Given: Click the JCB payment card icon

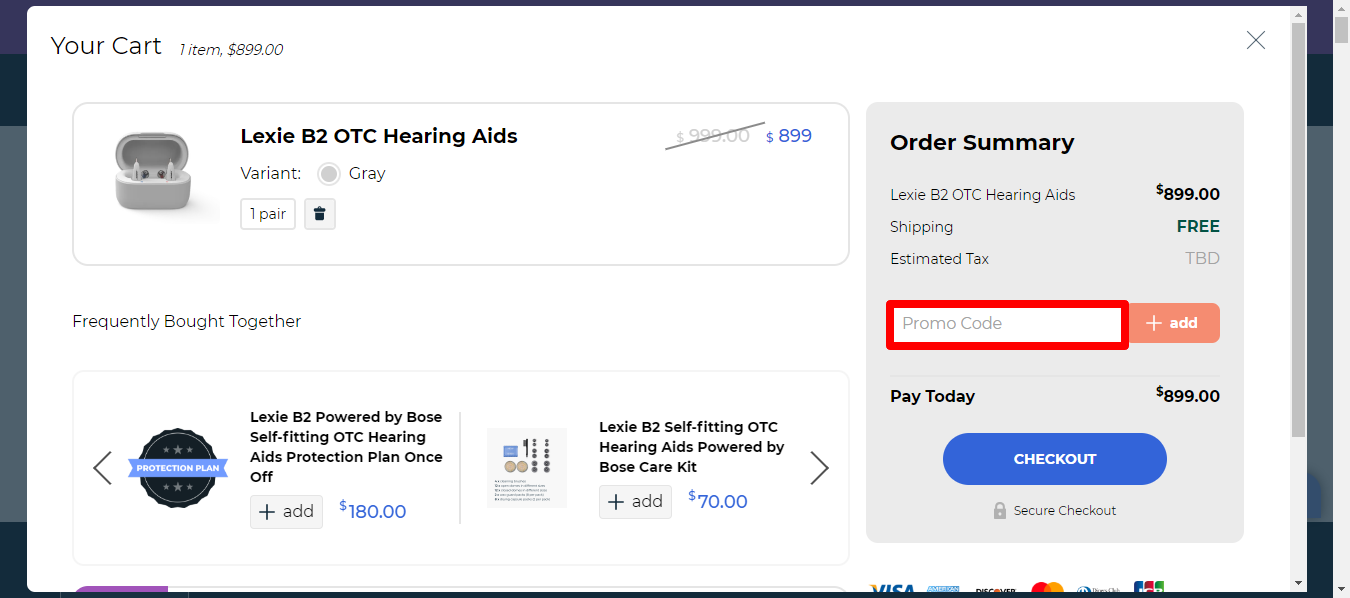Looking at the screenshot, I should click(x=1148, y=589).
